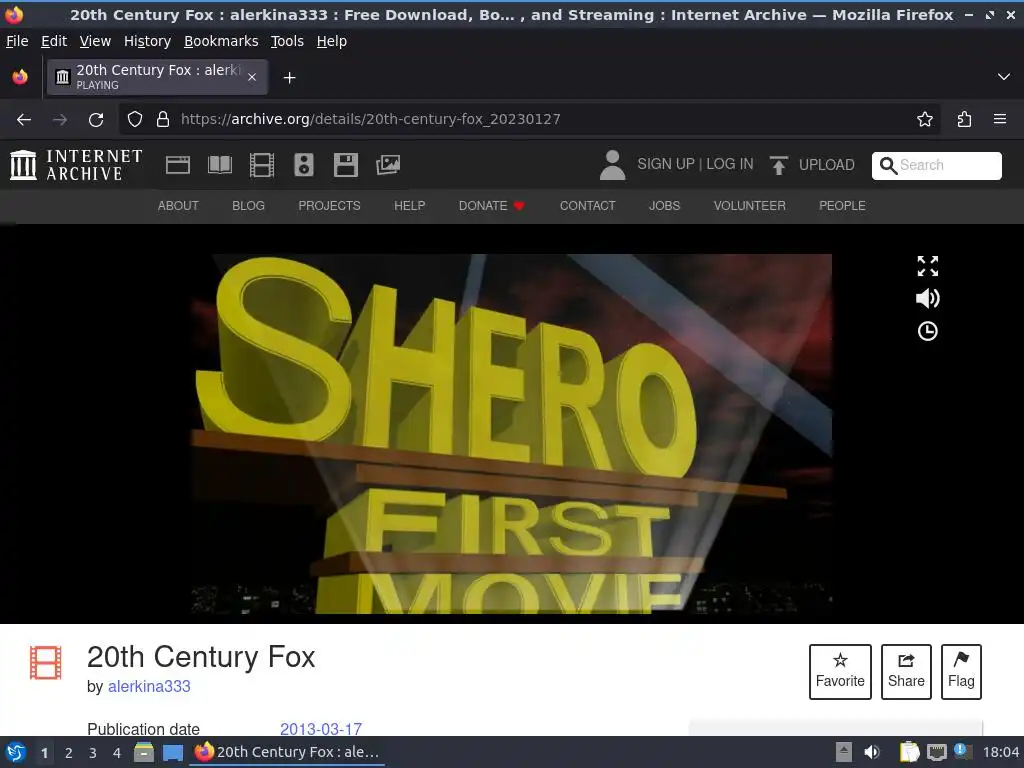Show site security padlock info
The height and width of the screenshot is (768, 1024).
click(163, 119)
